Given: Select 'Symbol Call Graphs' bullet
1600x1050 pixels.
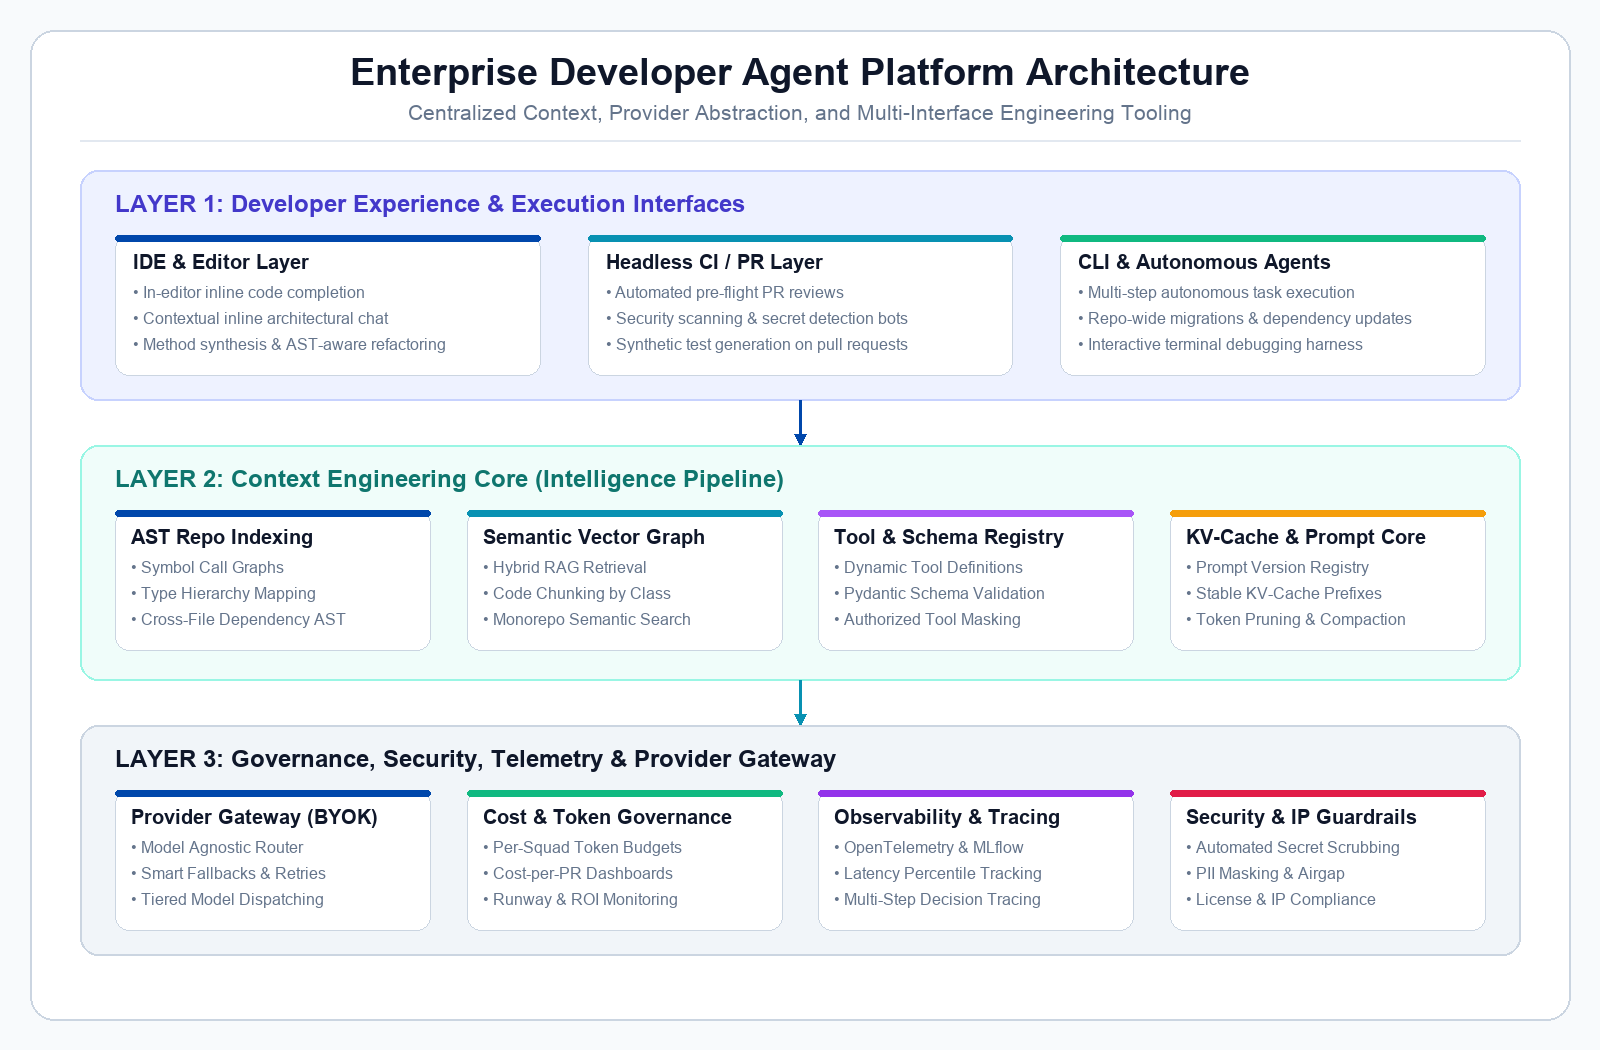Looking at the screenshot, I should 208,567.
